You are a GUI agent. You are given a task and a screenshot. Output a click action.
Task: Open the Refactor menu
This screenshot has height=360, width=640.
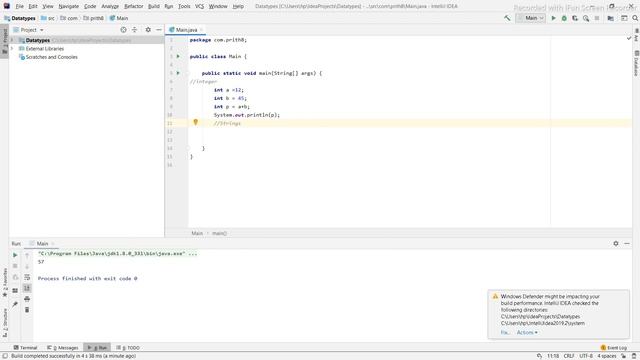133,6
